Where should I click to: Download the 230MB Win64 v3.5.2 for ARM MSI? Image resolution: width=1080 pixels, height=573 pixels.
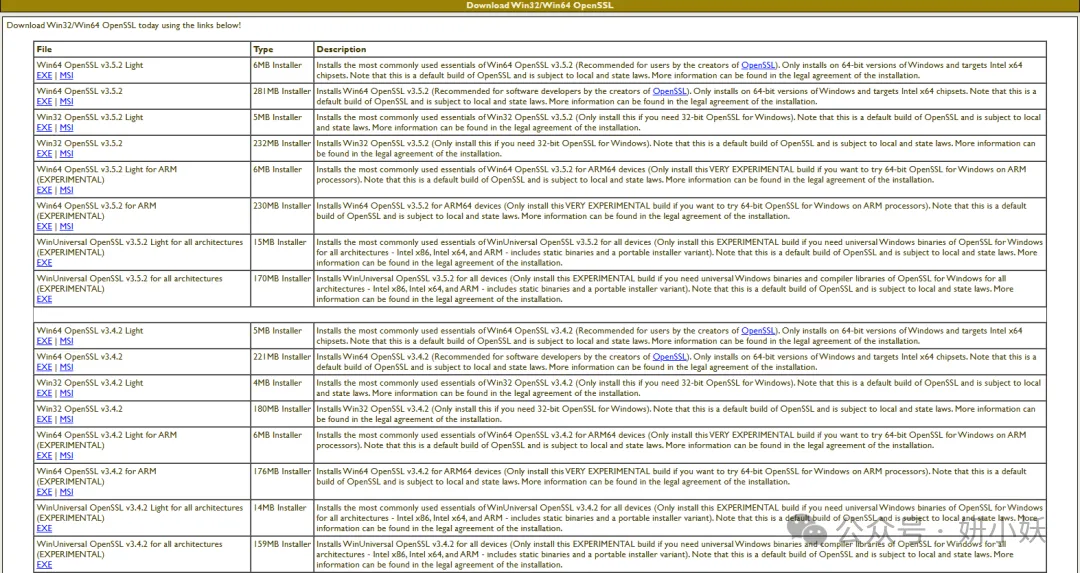[x=66, y=226]
